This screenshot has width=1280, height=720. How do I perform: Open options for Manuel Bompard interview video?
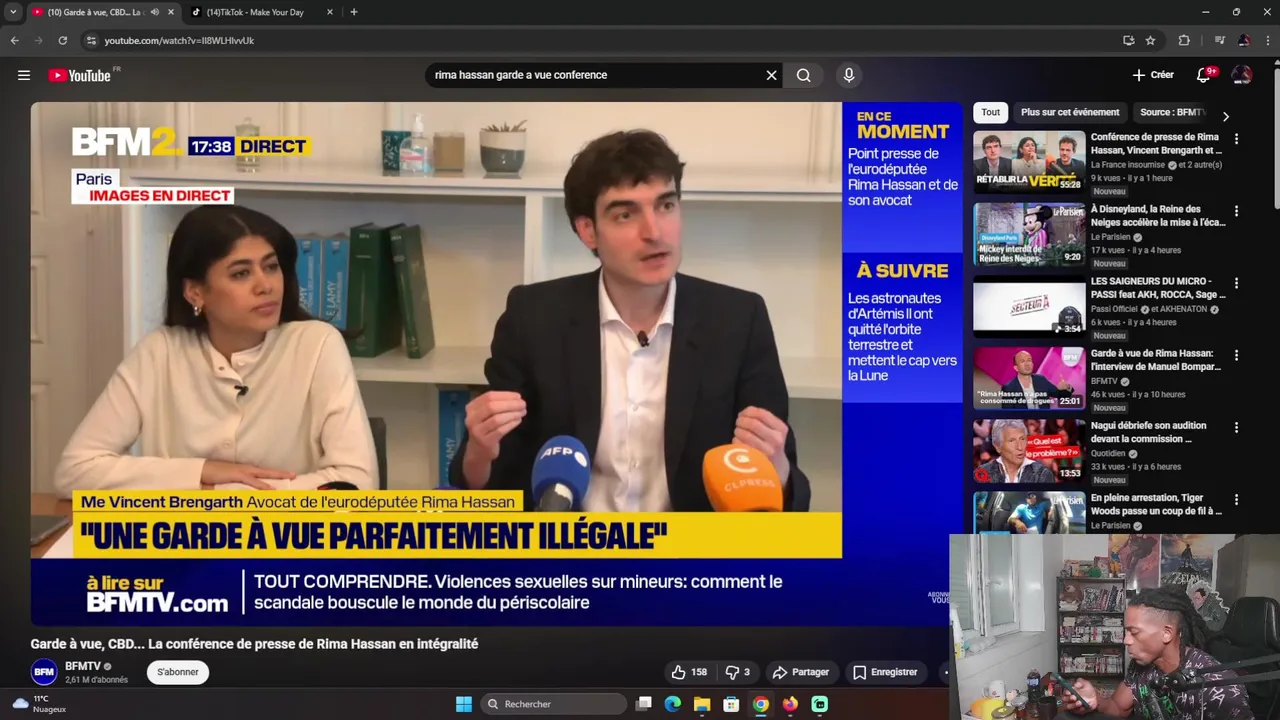pyautogui.click(x=1236, y=355)
